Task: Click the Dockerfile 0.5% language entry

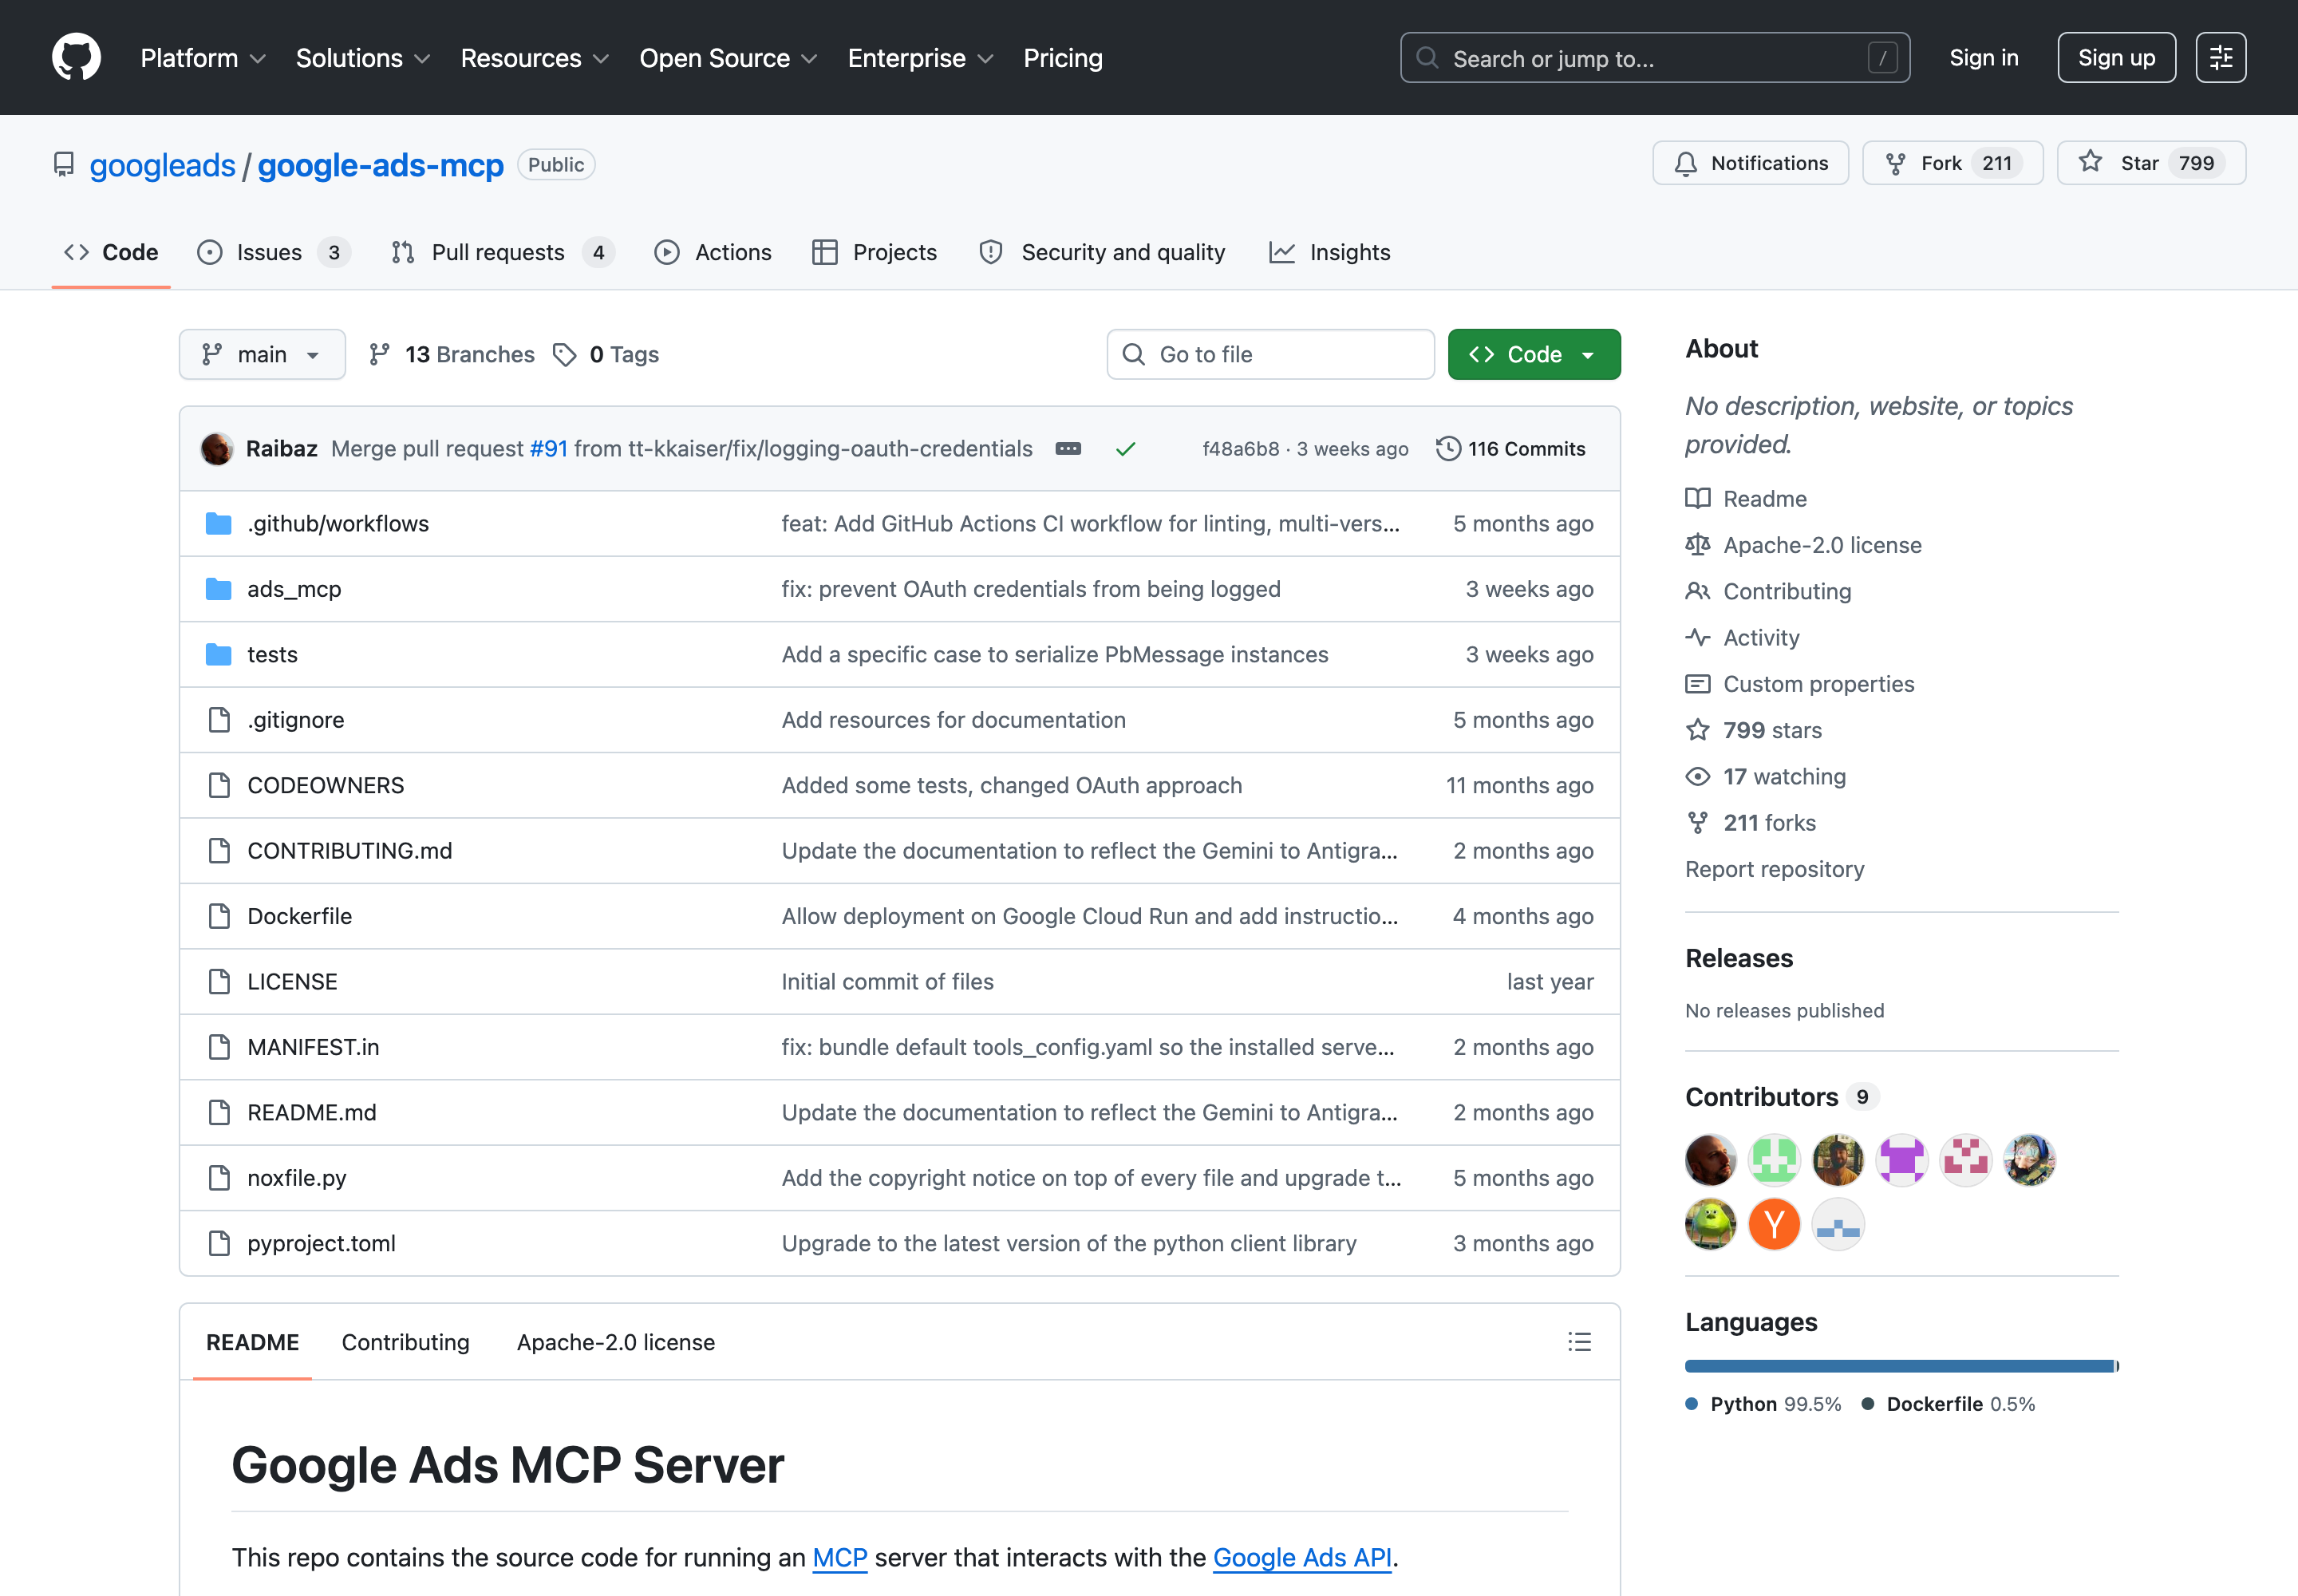Action: point(1948,1404)
